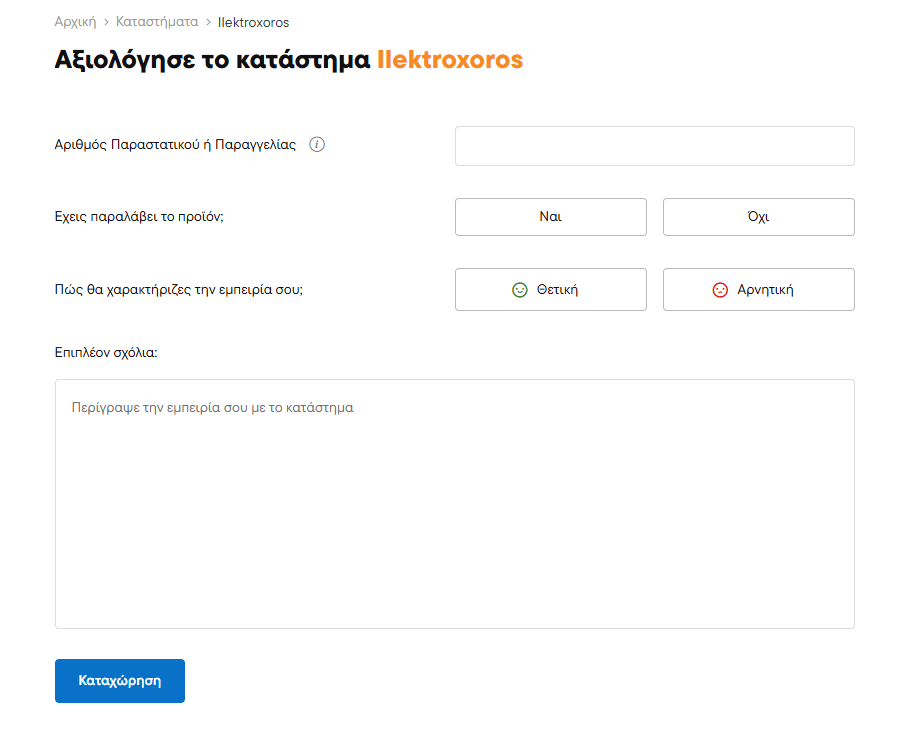Click the Επιπλέον σχόλια label
The height and width of the screenshot is (739, 898).
(x=106, y=353)
